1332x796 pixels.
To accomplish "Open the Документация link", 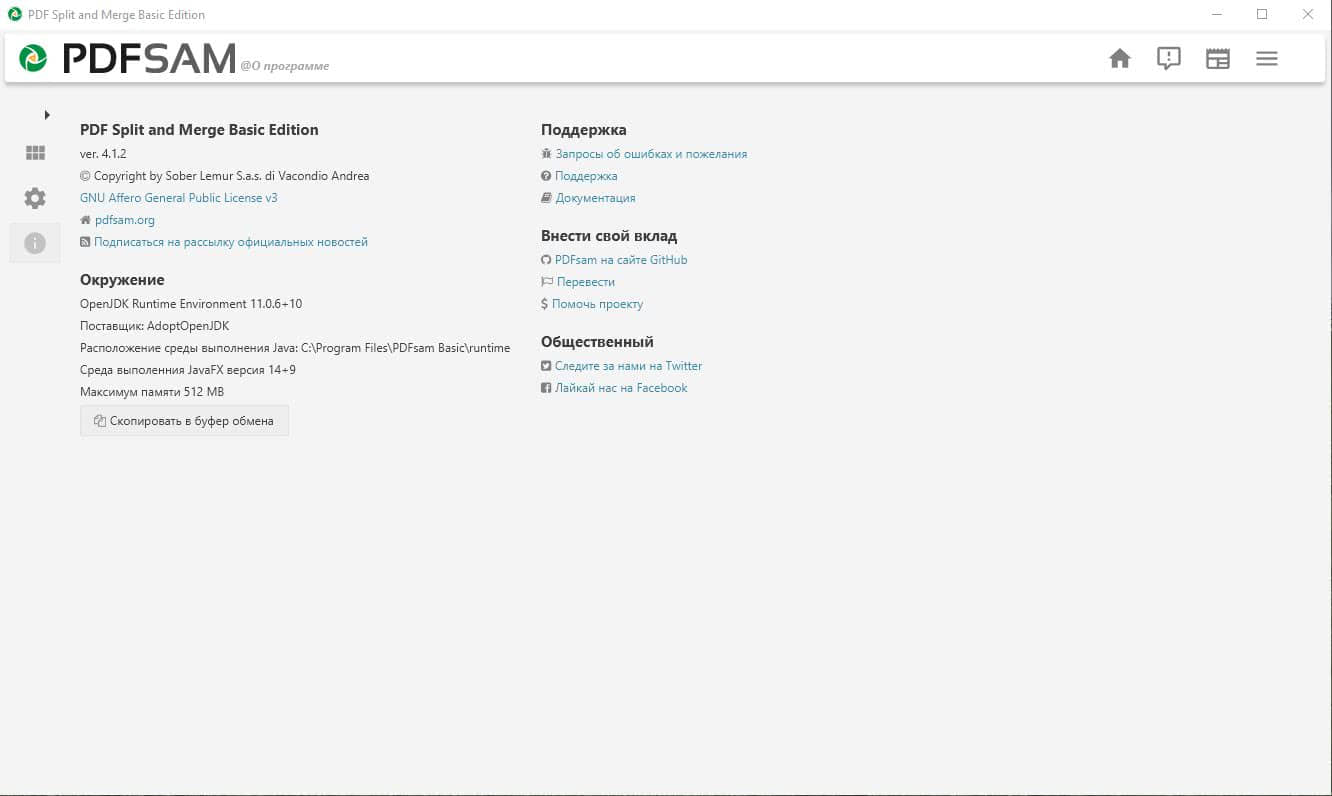I will pos(595,198).
